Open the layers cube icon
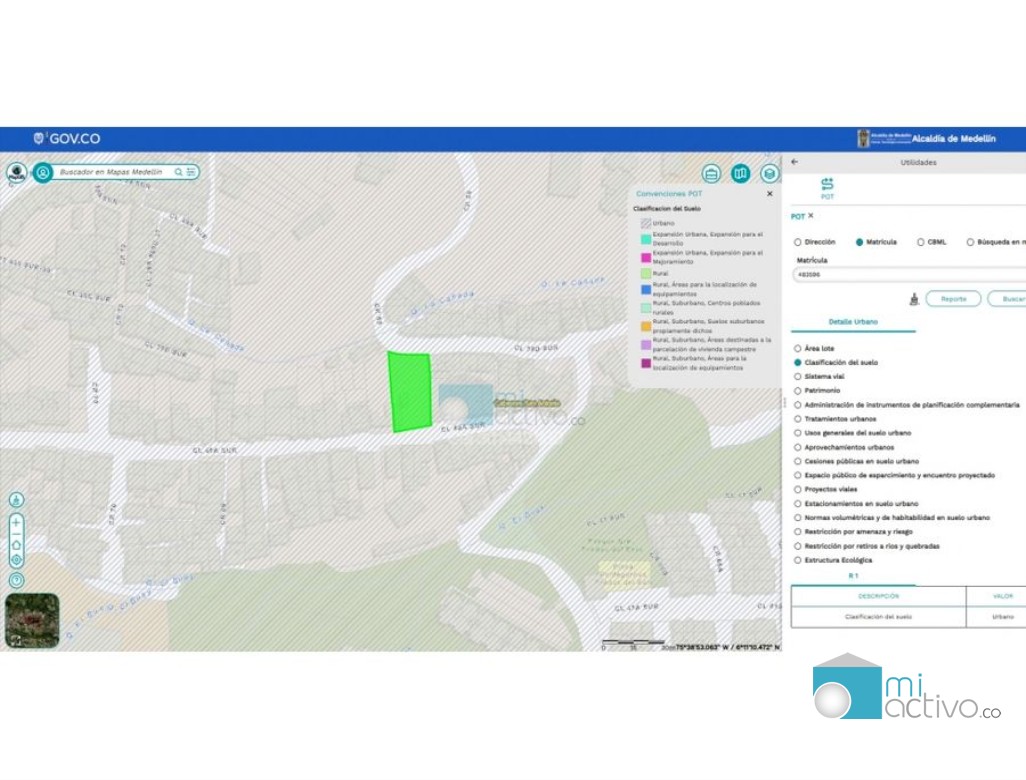 [768, 174]
